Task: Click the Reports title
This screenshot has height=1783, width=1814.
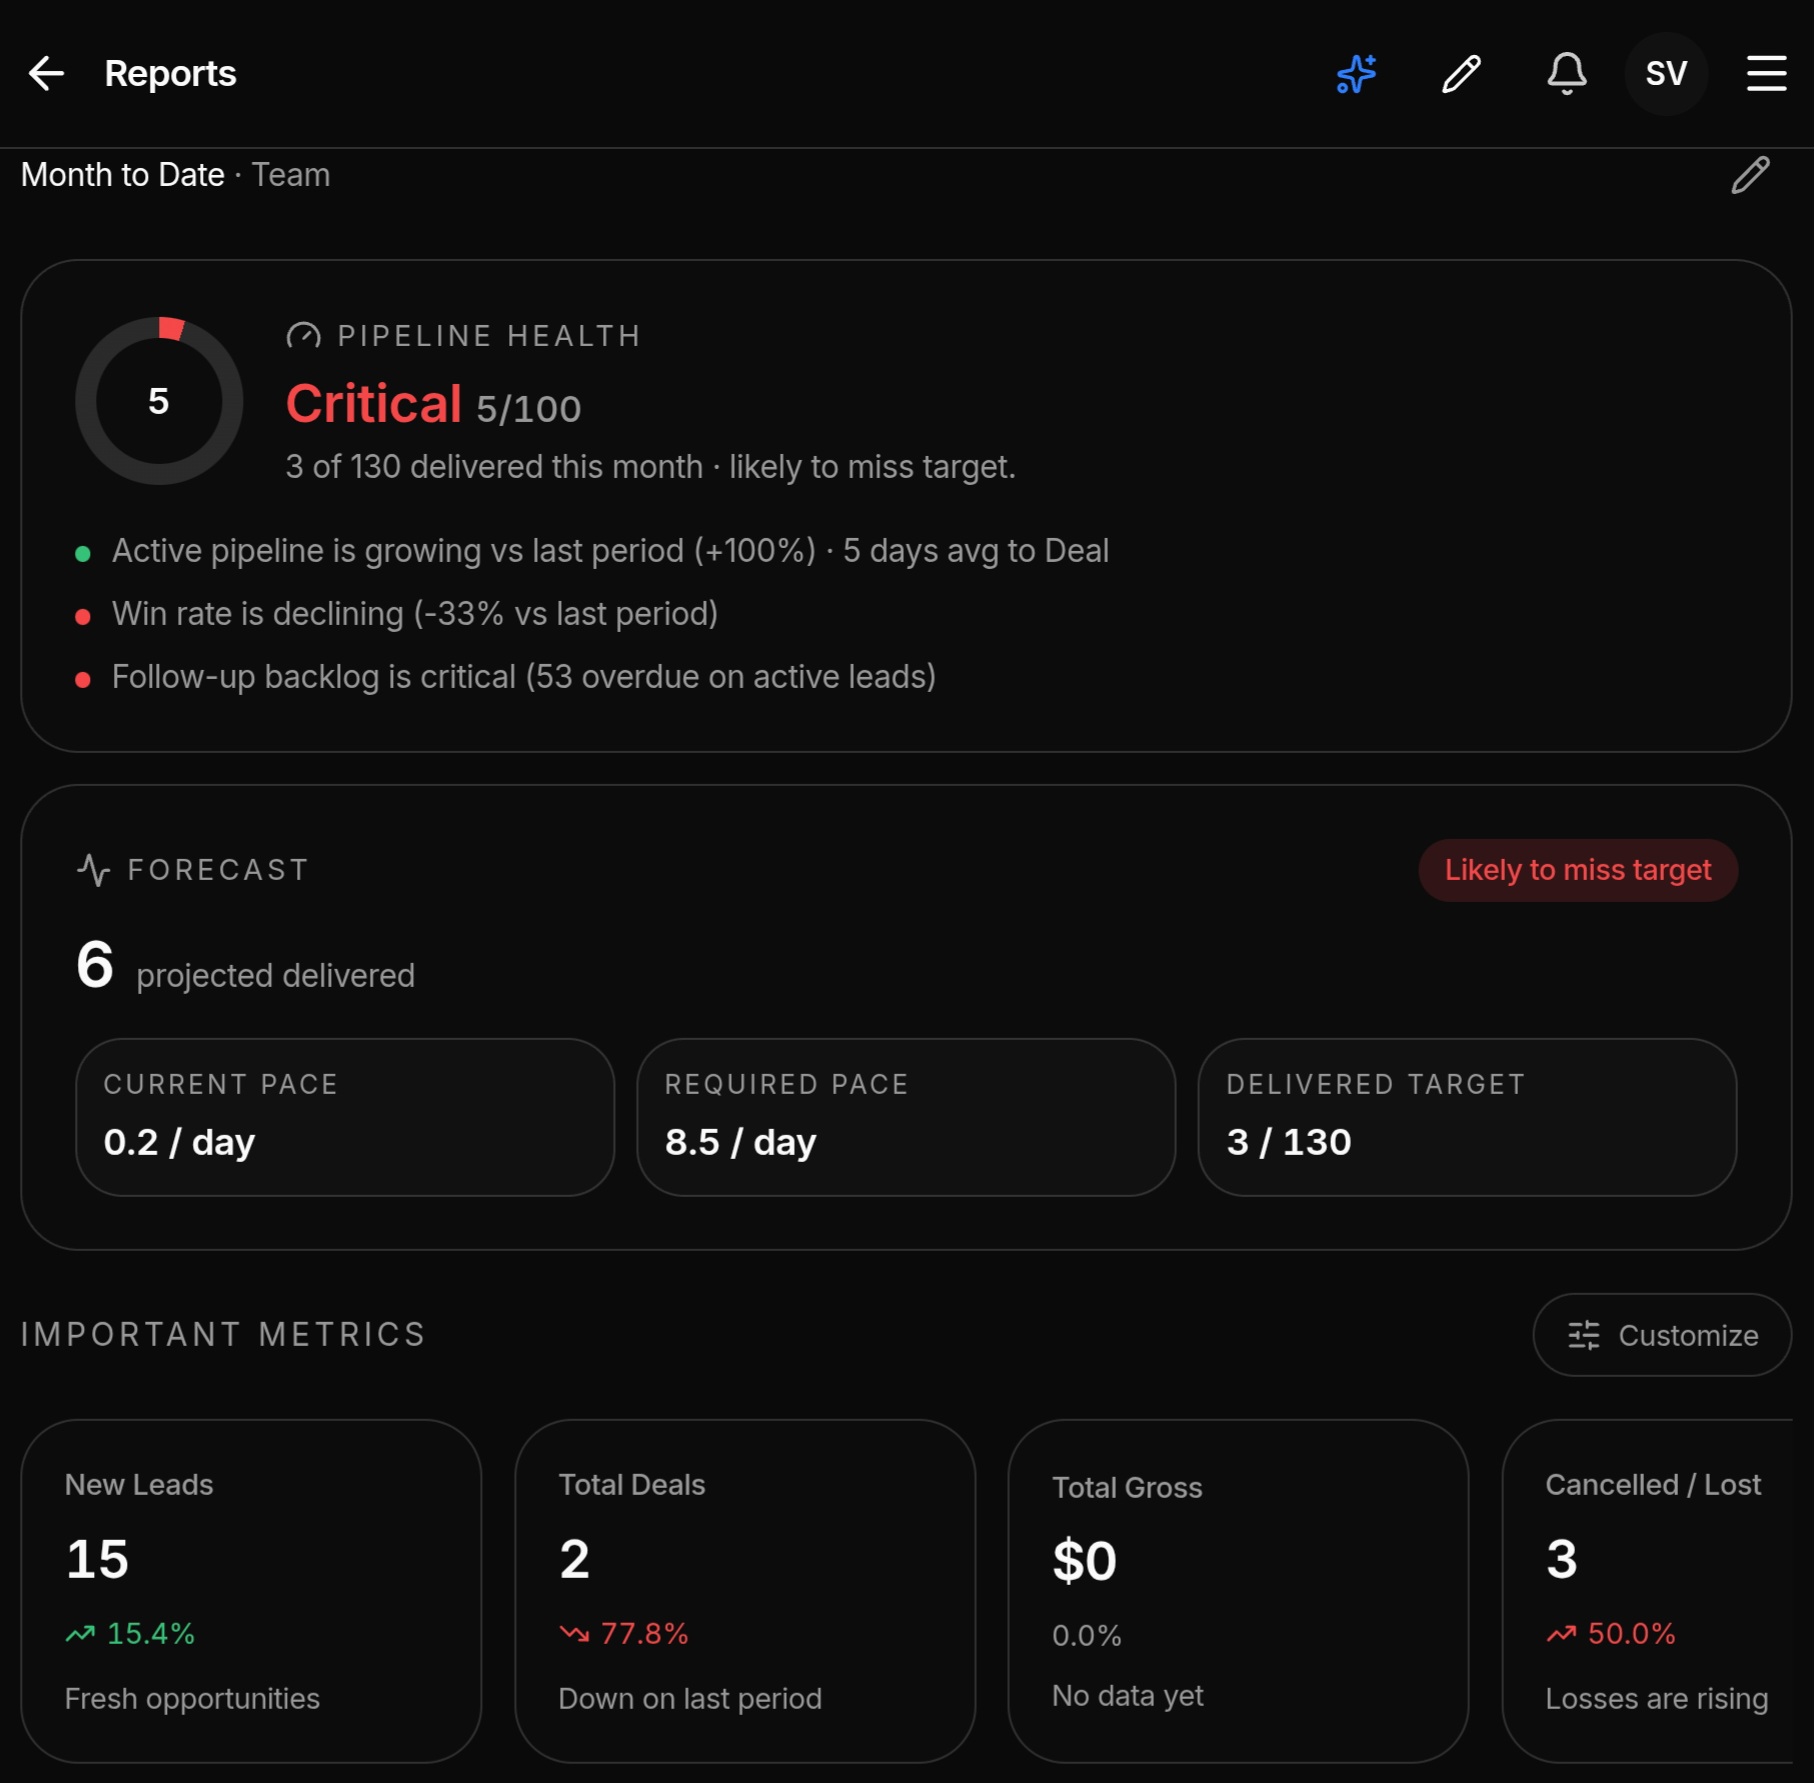Action: pos(170,73)
